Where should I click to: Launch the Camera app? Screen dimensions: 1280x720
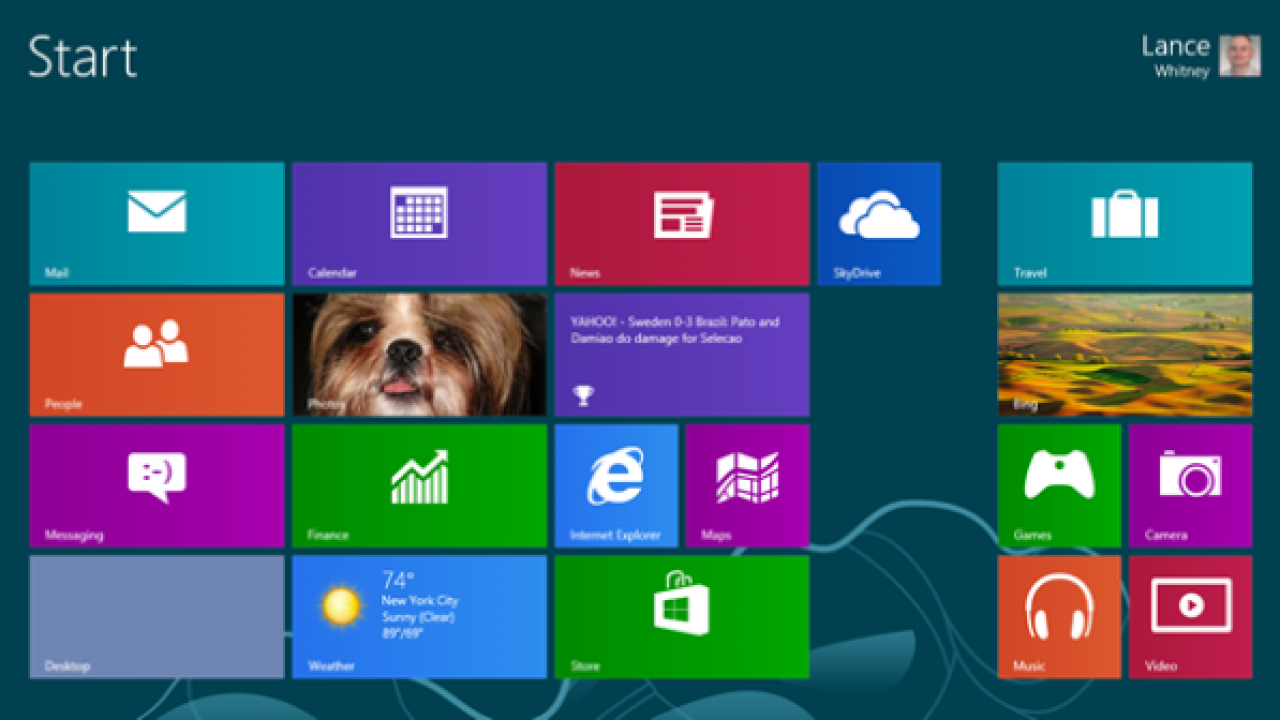point(1190,485)
